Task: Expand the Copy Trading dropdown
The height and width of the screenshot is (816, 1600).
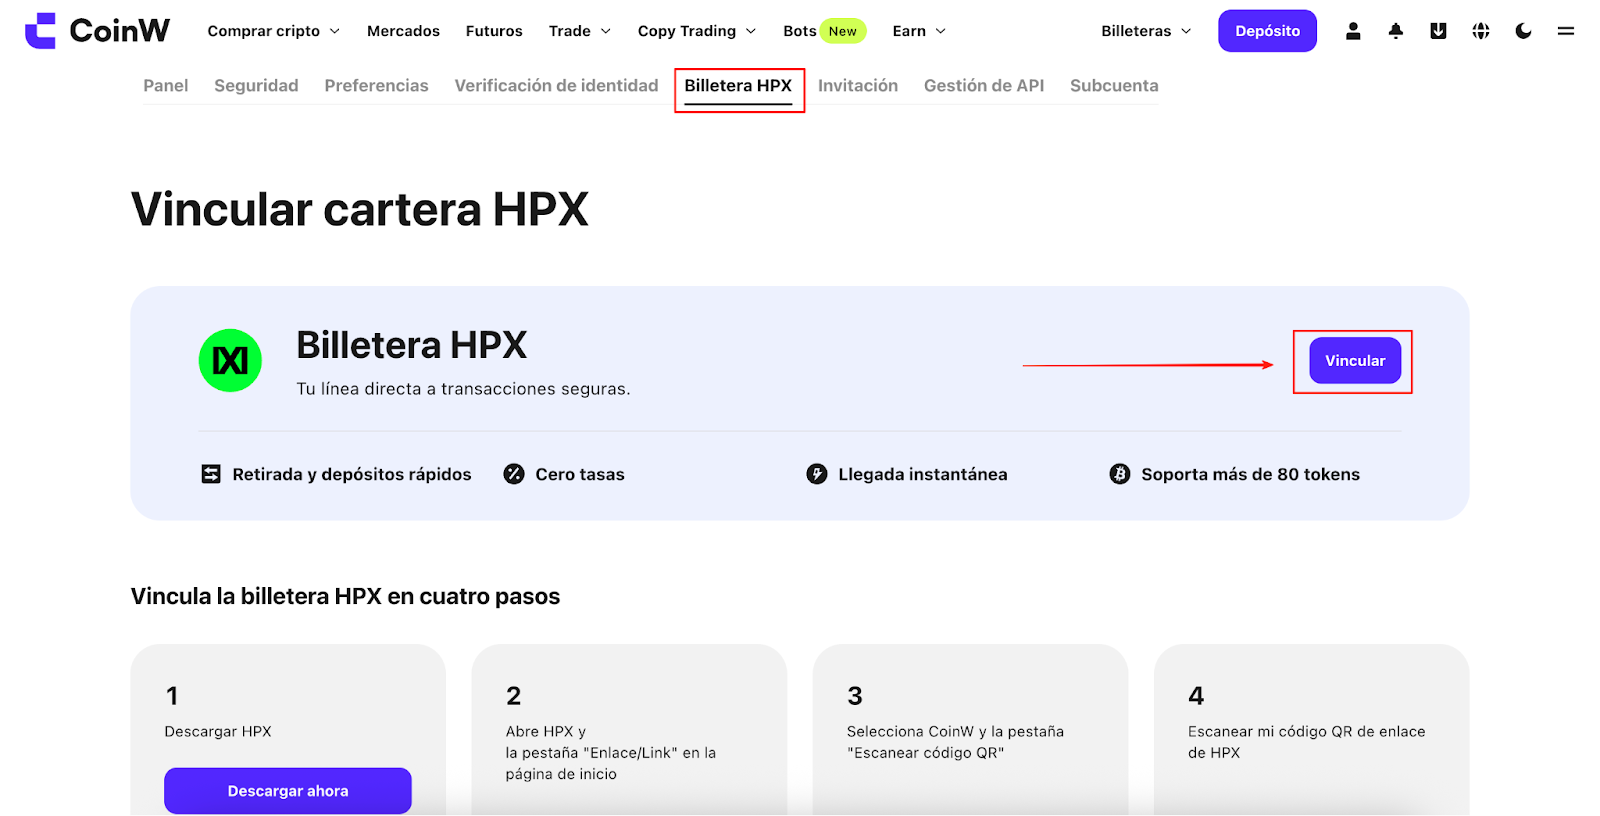Action: 697,31
